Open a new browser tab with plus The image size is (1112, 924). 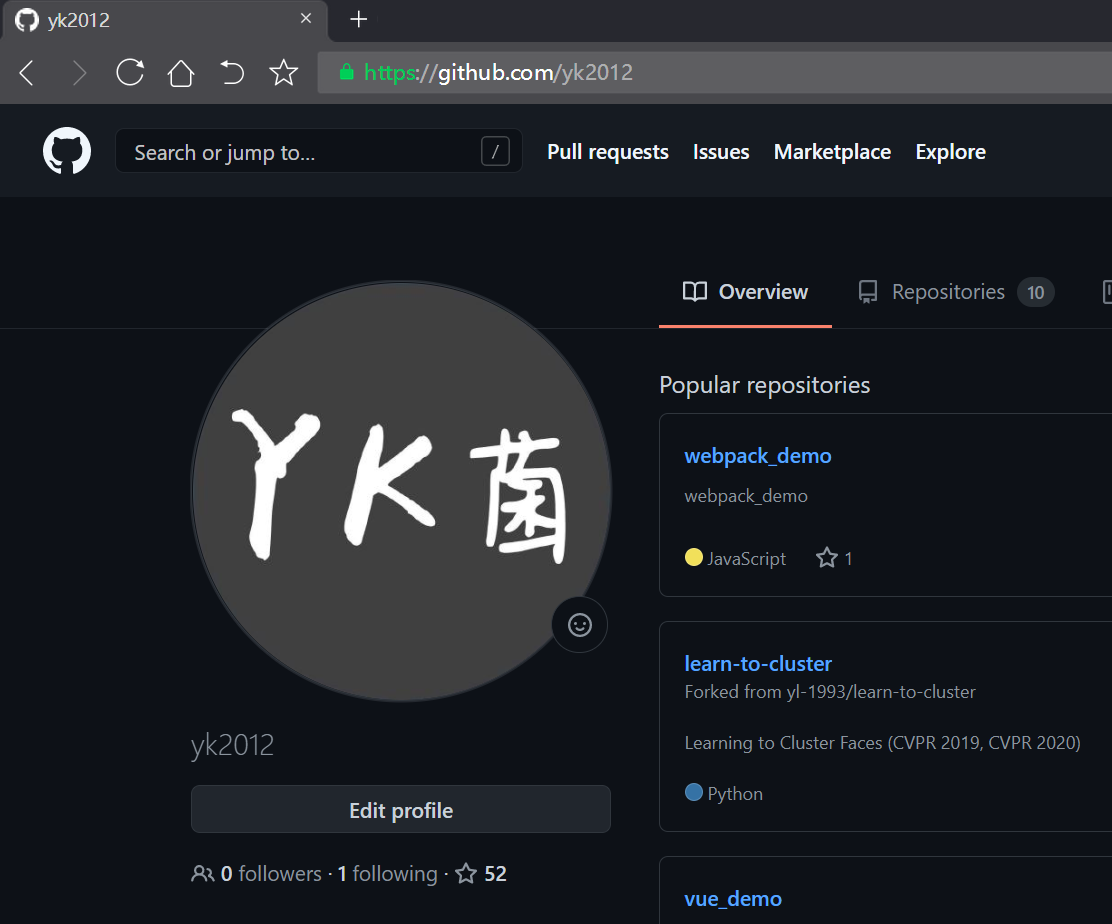click(x=359, y=19)
